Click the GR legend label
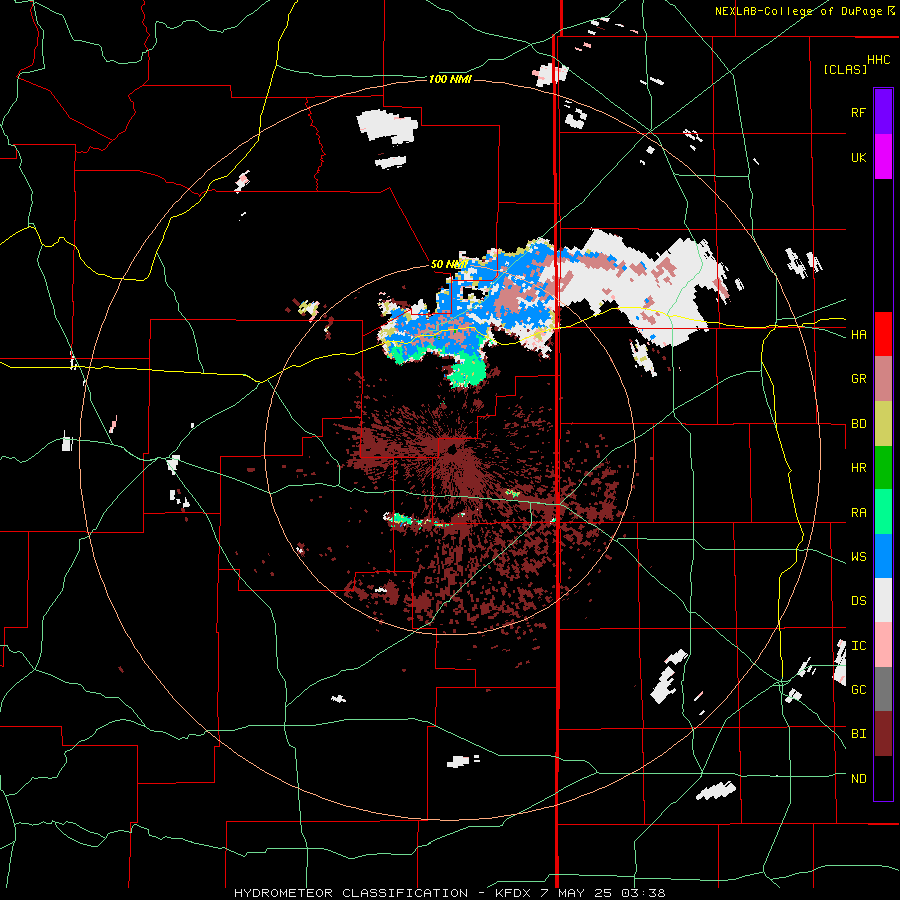The width and height of the screenshot is (900, 900). tap(858, 379)
